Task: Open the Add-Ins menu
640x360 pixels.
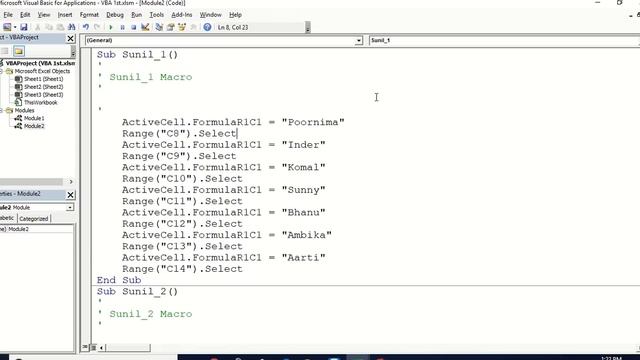Action: coord(182,15)
